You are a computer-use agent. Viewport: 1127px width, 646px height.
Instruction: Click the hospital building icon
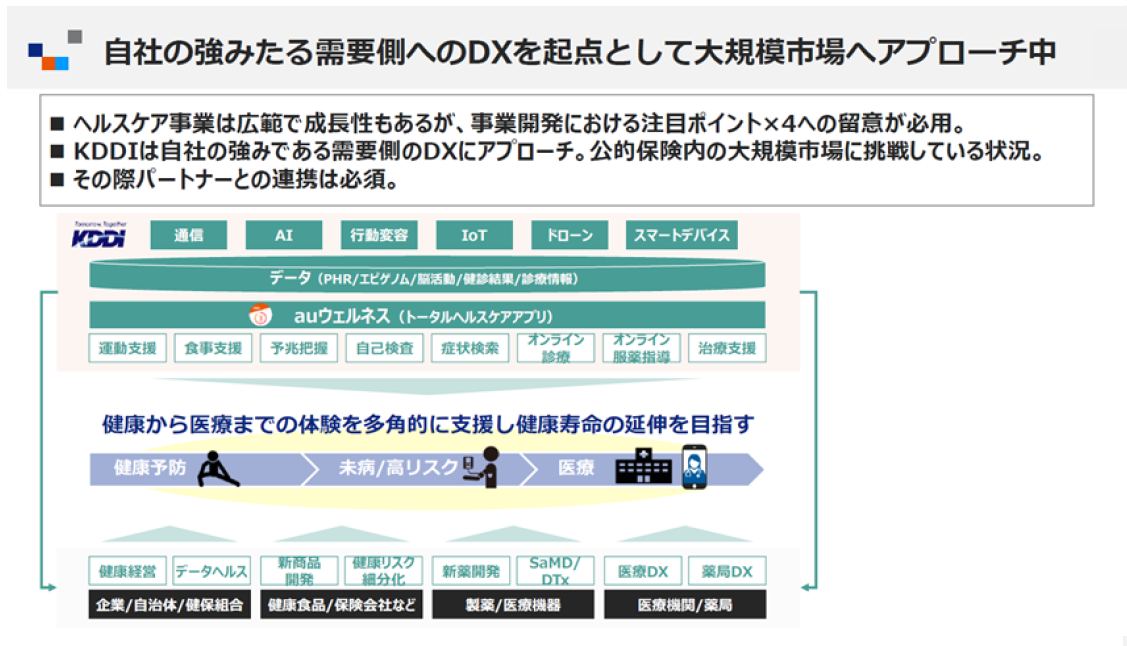pos(643,468)
